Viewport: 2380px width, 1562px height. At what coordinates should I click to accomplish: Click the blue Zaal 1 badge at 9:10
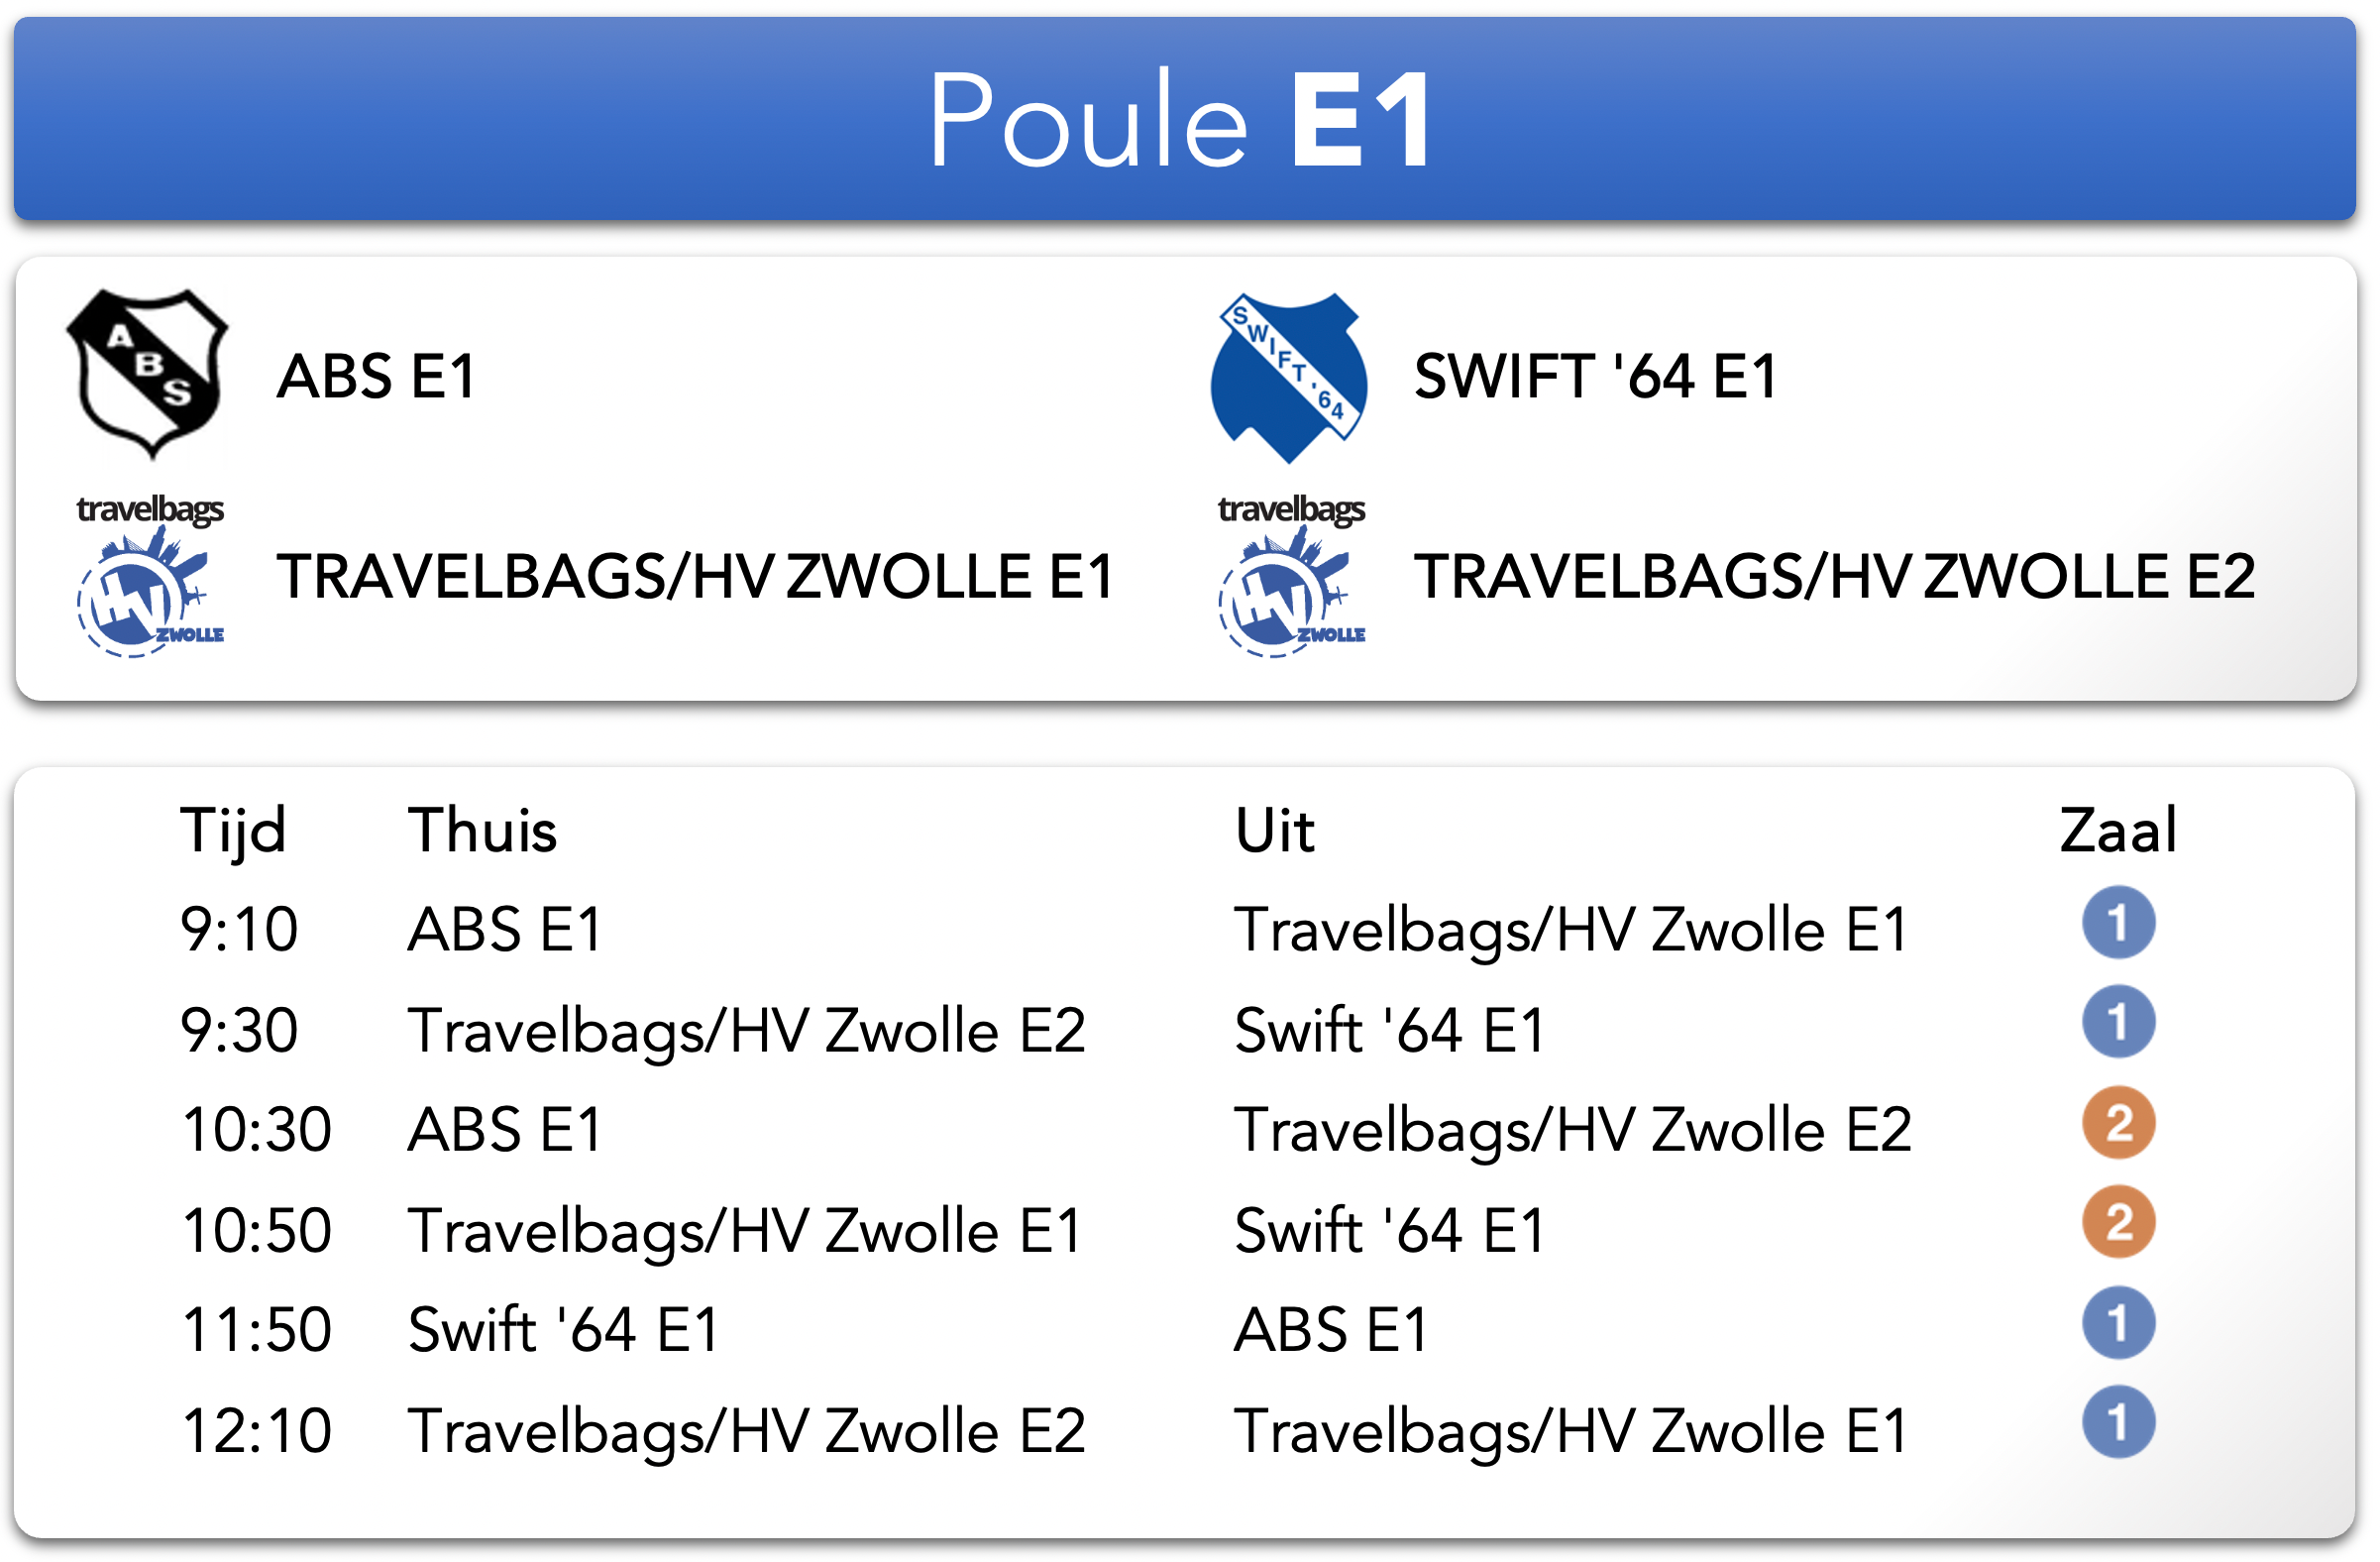(2119, 923)
